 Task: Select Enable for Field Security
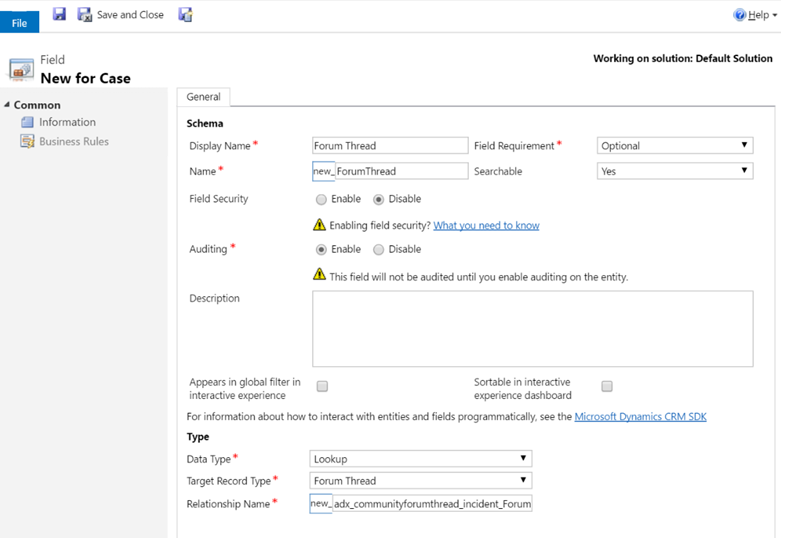coord(321,199)
